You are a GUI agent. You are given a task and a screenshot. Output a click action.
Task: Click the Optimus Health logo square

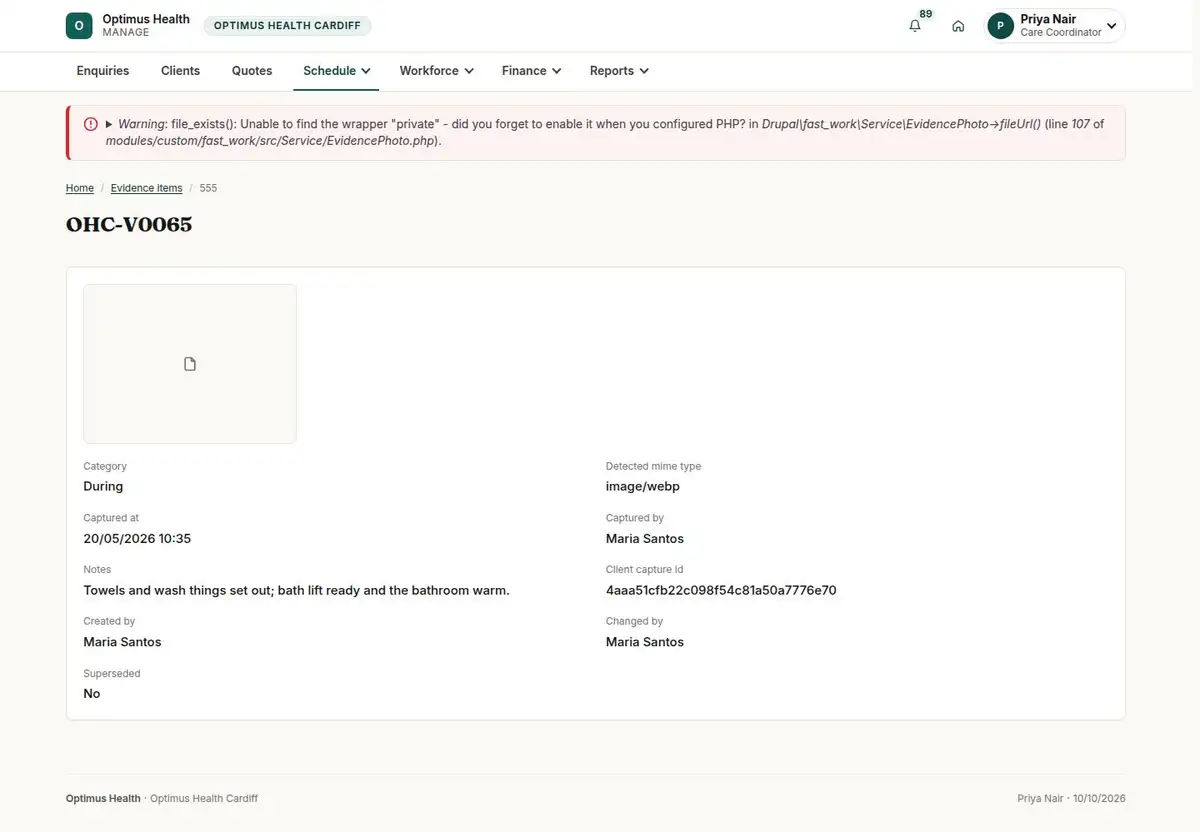(x=79, y=26)
